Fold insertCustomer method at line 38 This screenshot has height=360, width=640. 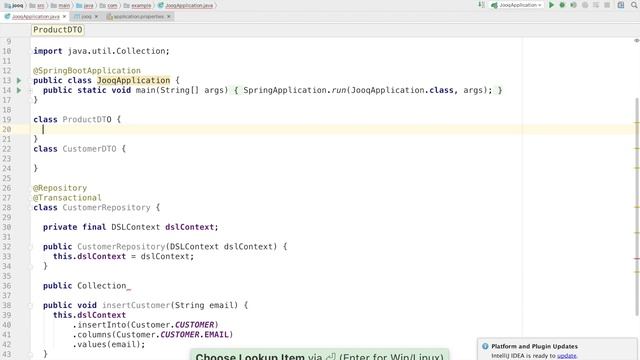[31, 305]
